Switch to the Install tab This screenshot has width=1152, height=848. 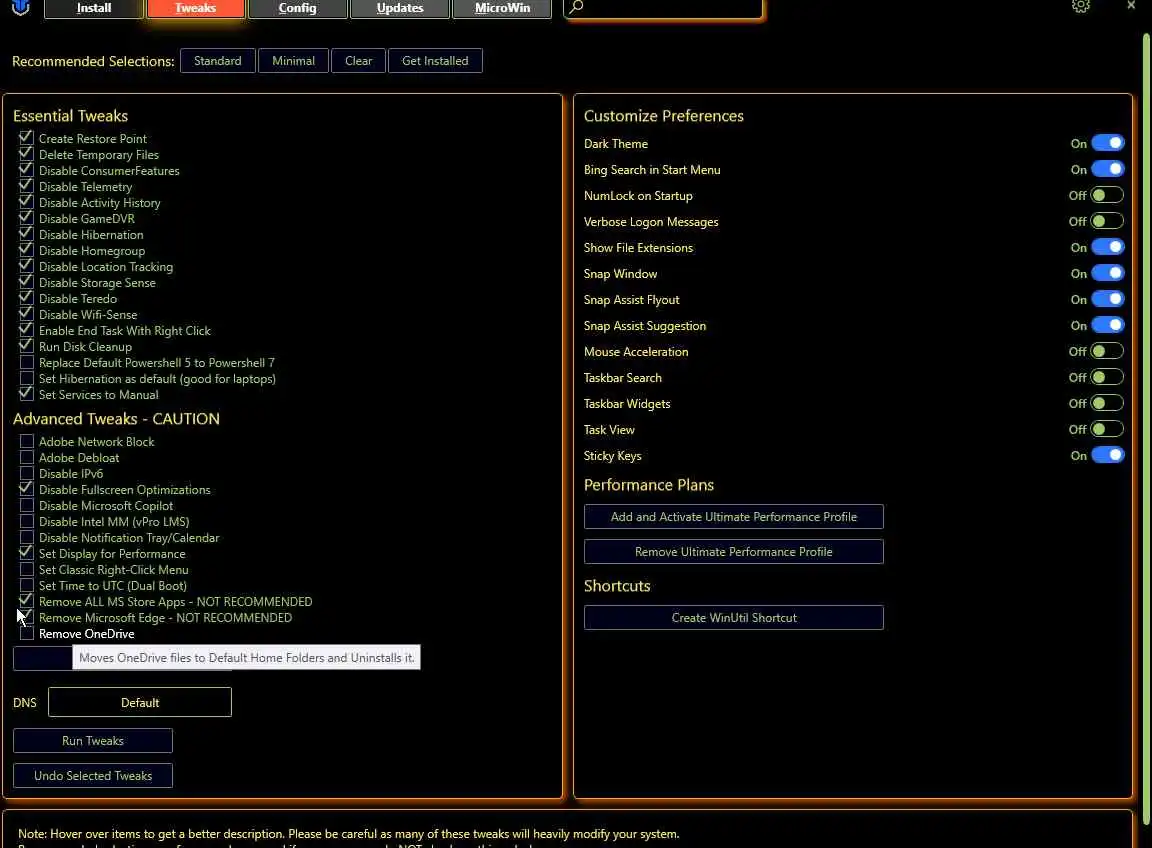point(94,8)
